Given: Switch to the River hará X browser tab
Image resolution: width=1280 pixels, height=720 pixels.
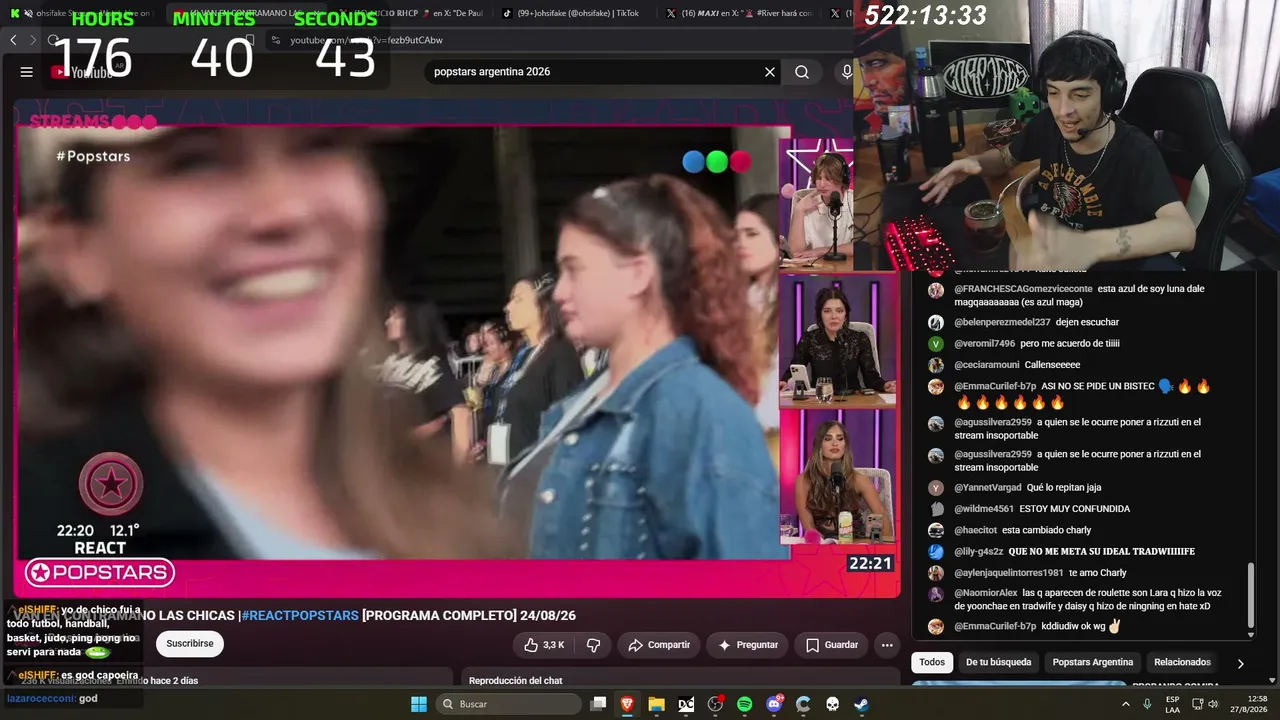Looking at the screenshot, I should [x=740, y=13].
